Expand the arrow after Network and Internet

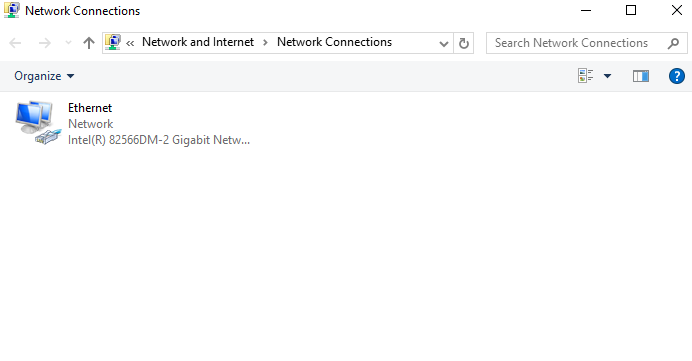coord(265,42)
